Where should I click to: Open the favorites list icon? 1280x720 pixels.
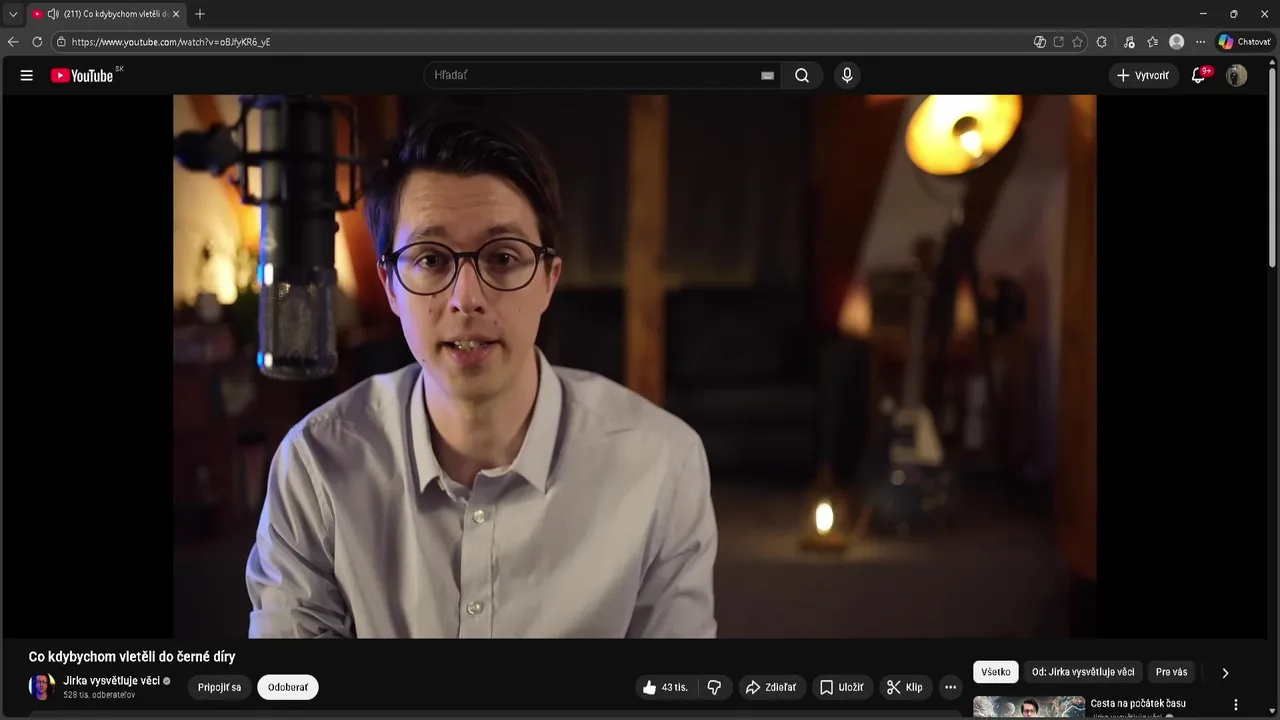(1153, 42)
